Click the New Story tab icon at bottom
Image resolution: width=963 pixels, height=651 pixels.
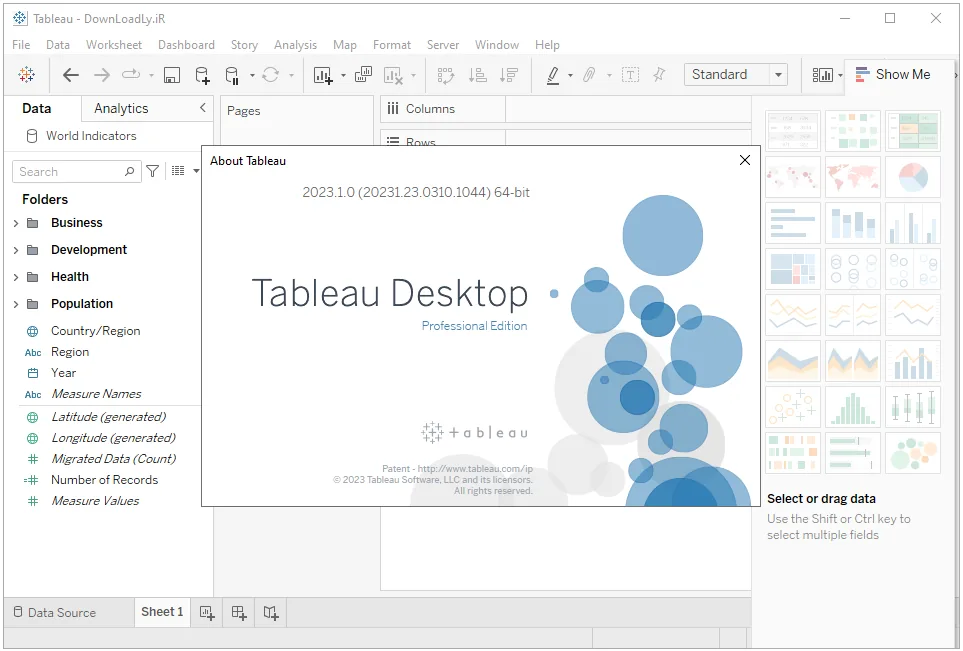point(271,613)
